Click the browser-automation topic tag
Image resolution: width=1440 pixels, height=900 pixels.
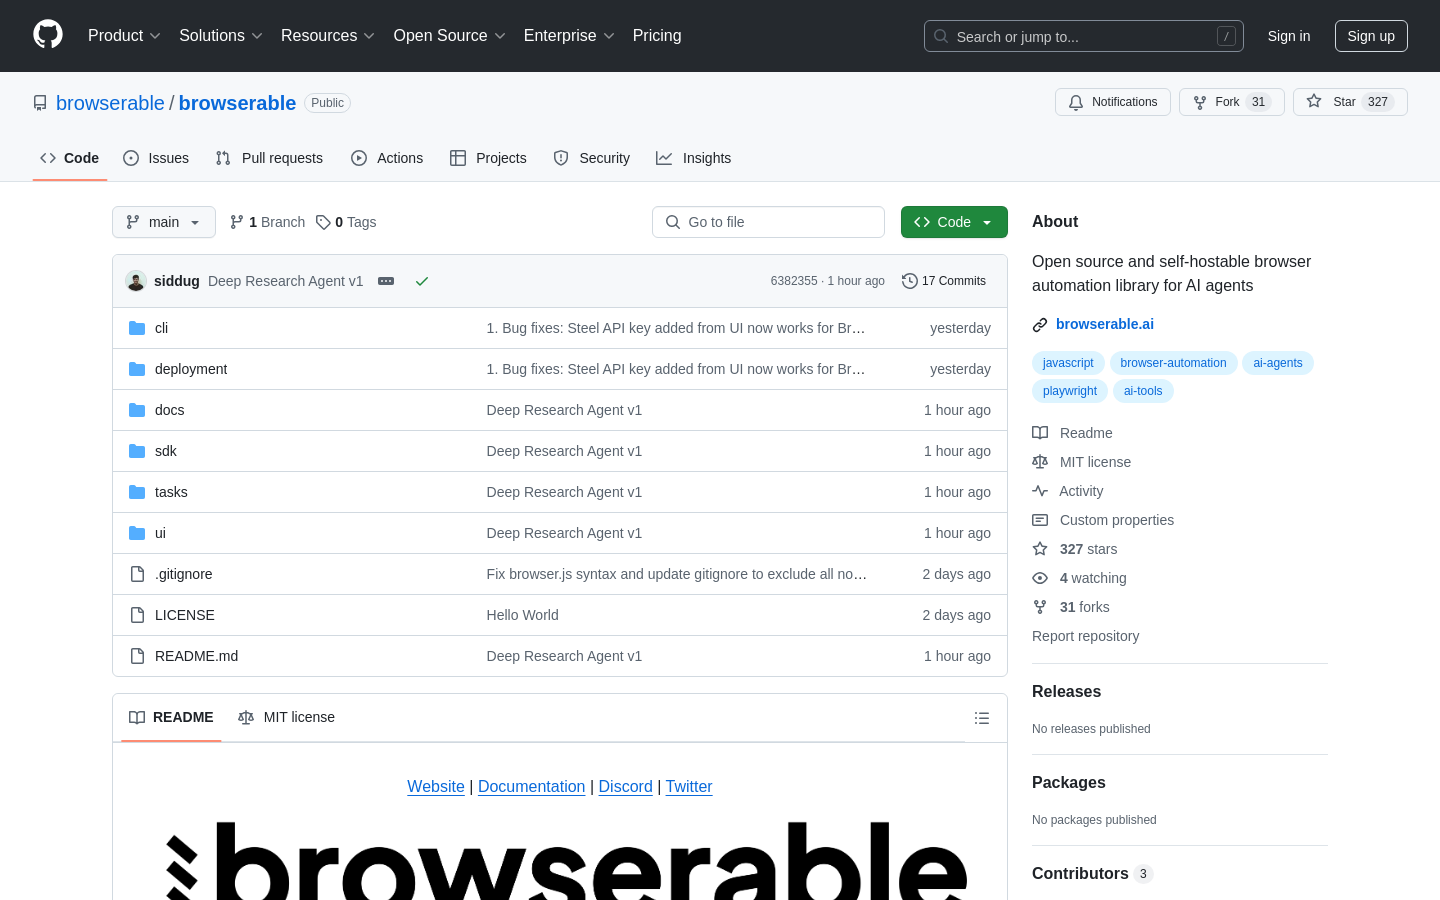(1173, 363)
